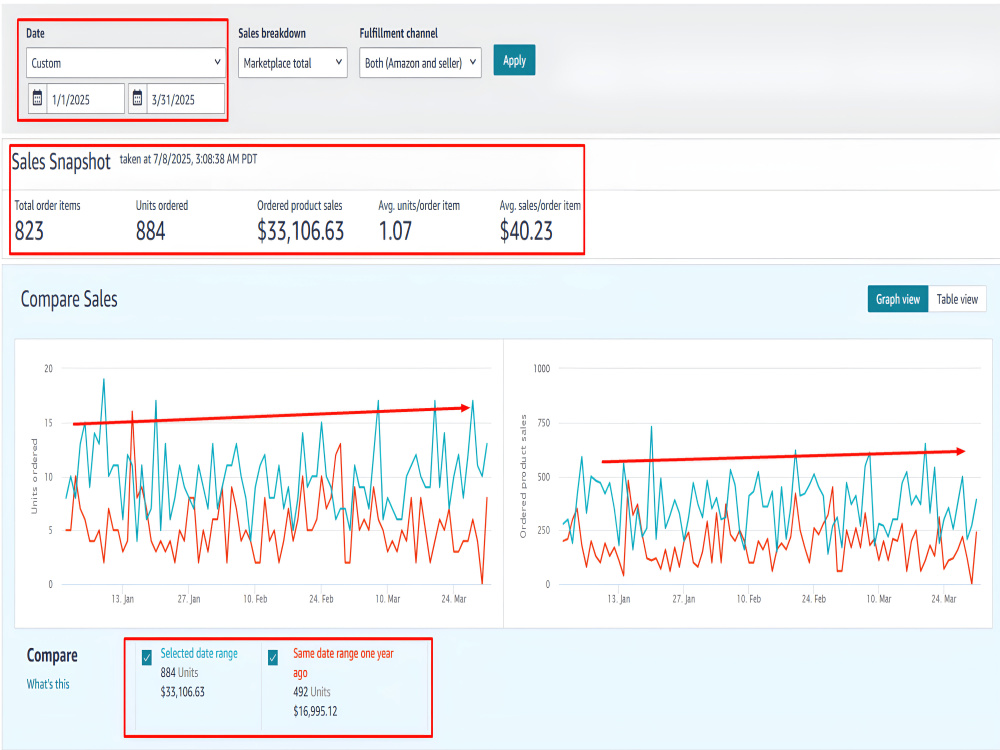The image size is (1000, 750).
Task: Select Ordered product sales value $33,106.63
Action: (x=300, y=230)
